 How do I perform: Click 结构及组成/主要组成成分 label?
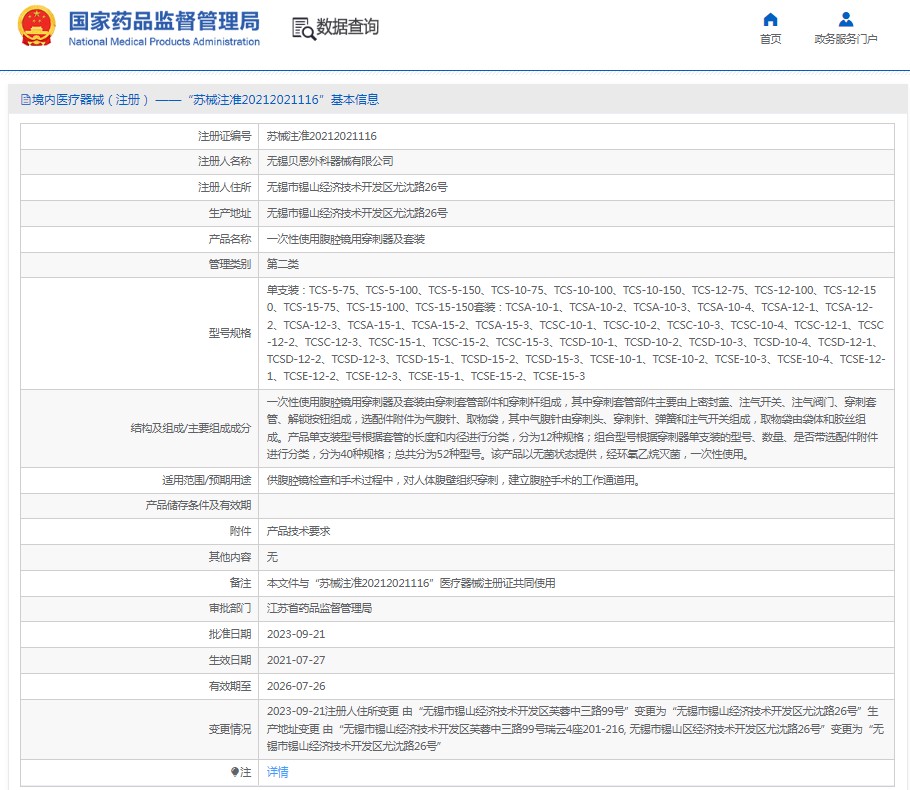pos(191,428)
